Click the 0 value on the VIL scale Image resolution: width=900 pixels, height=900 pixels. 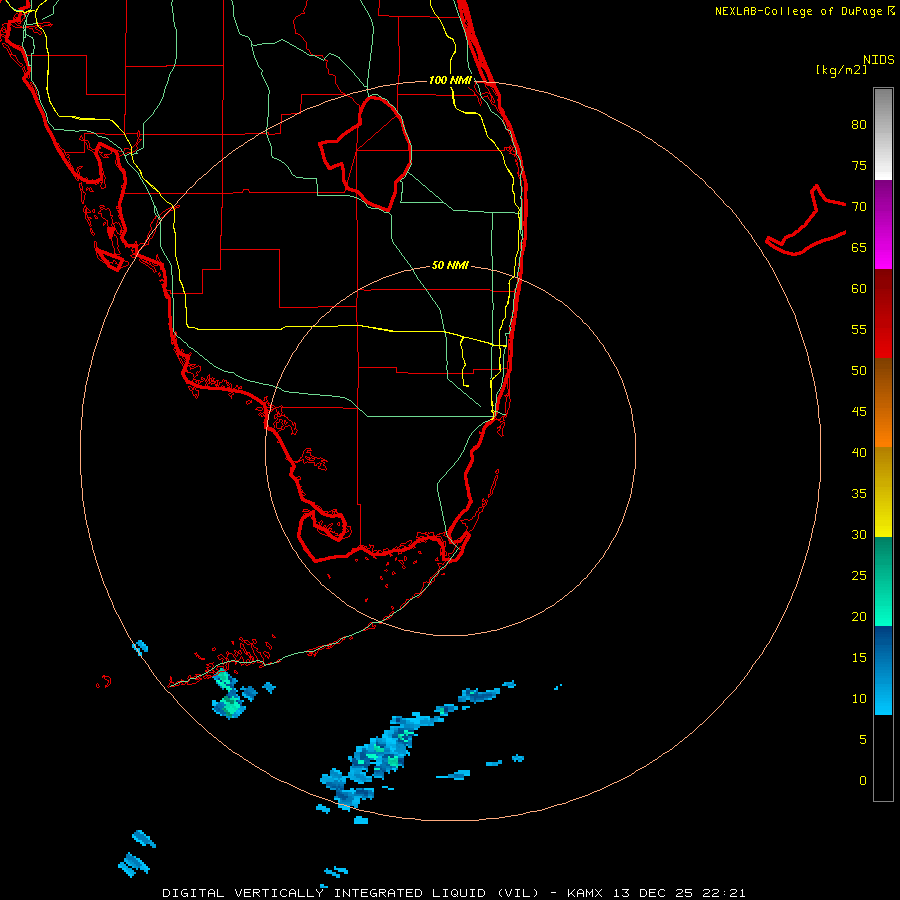[x=863, y=781]
